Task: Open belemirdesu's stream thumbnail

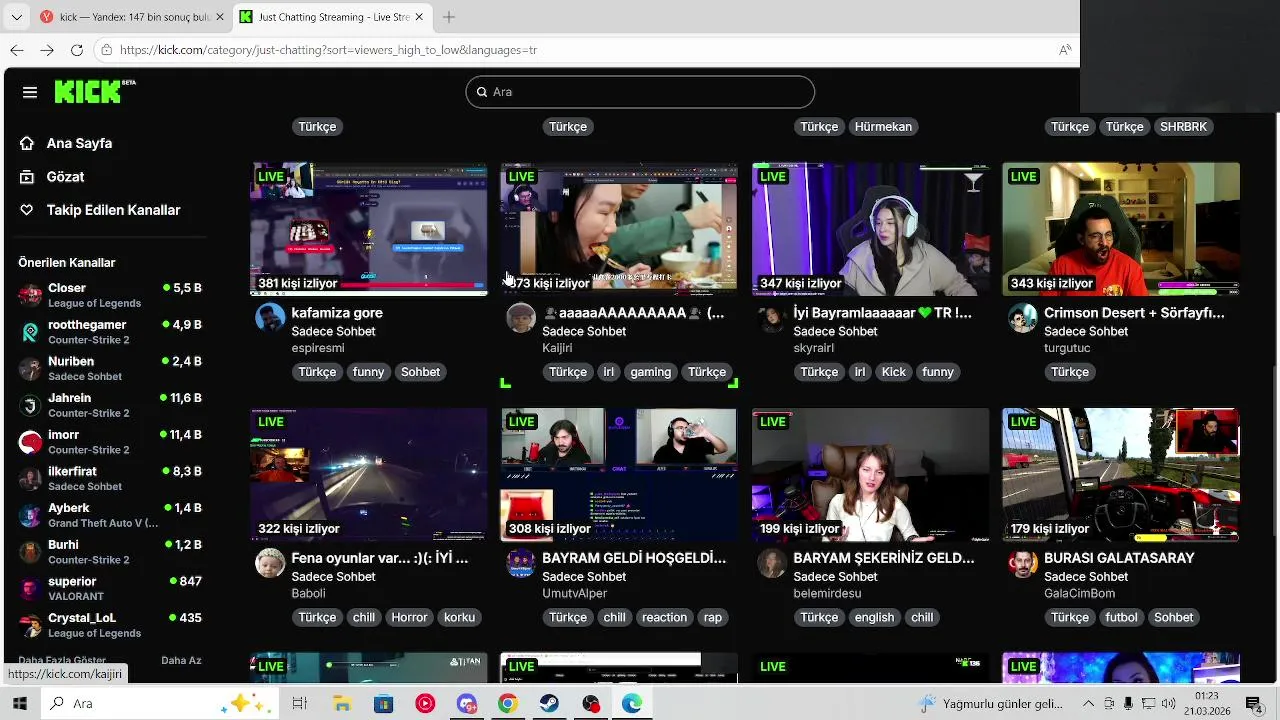Action: point(871,474)
